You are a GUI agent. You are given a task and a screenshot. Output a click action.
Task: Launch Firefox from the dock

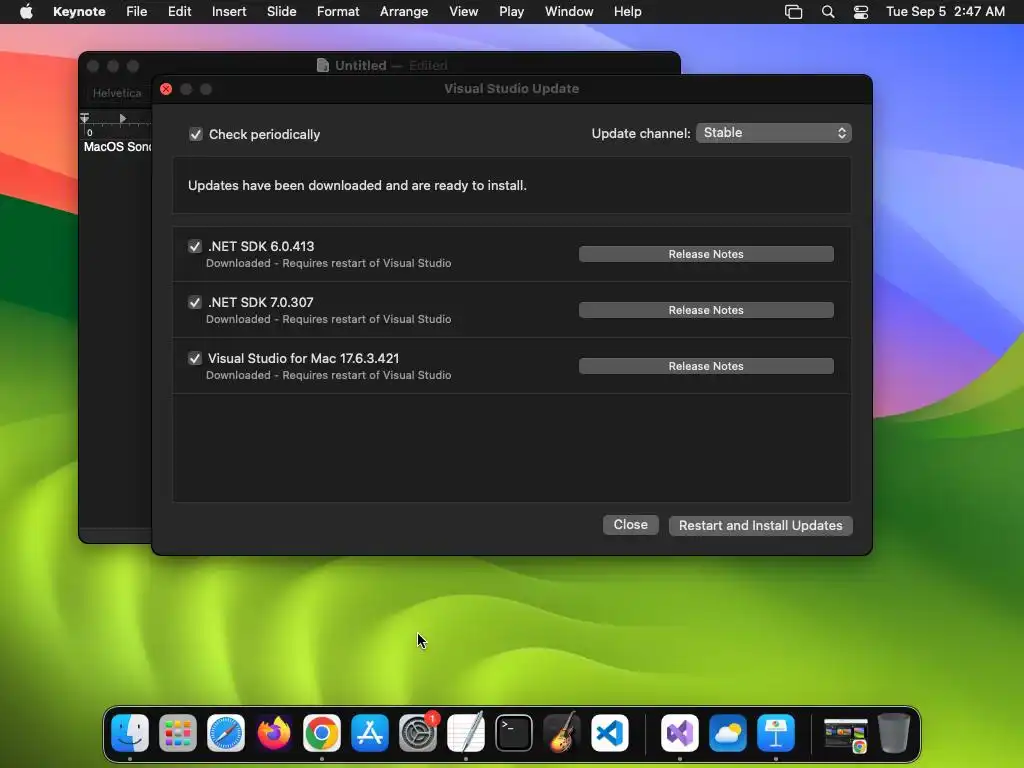274,733
